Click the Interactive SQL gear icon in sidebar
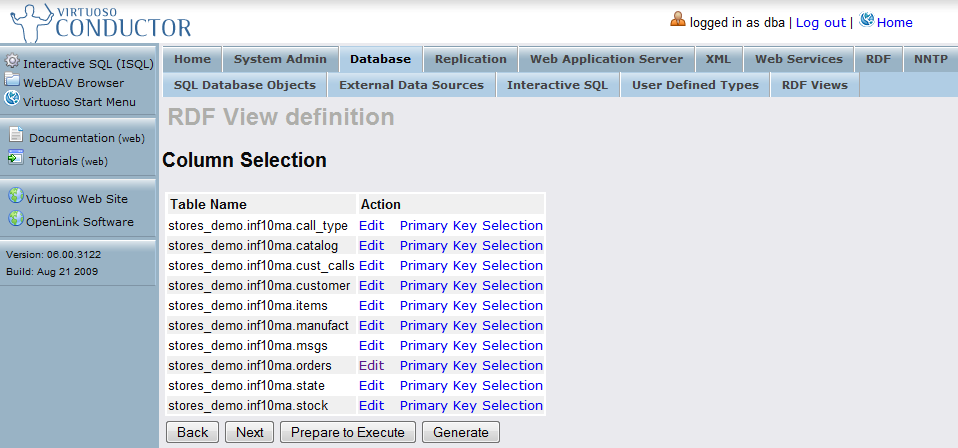Screen dimensions: 958x448 (x=12, y=62)
